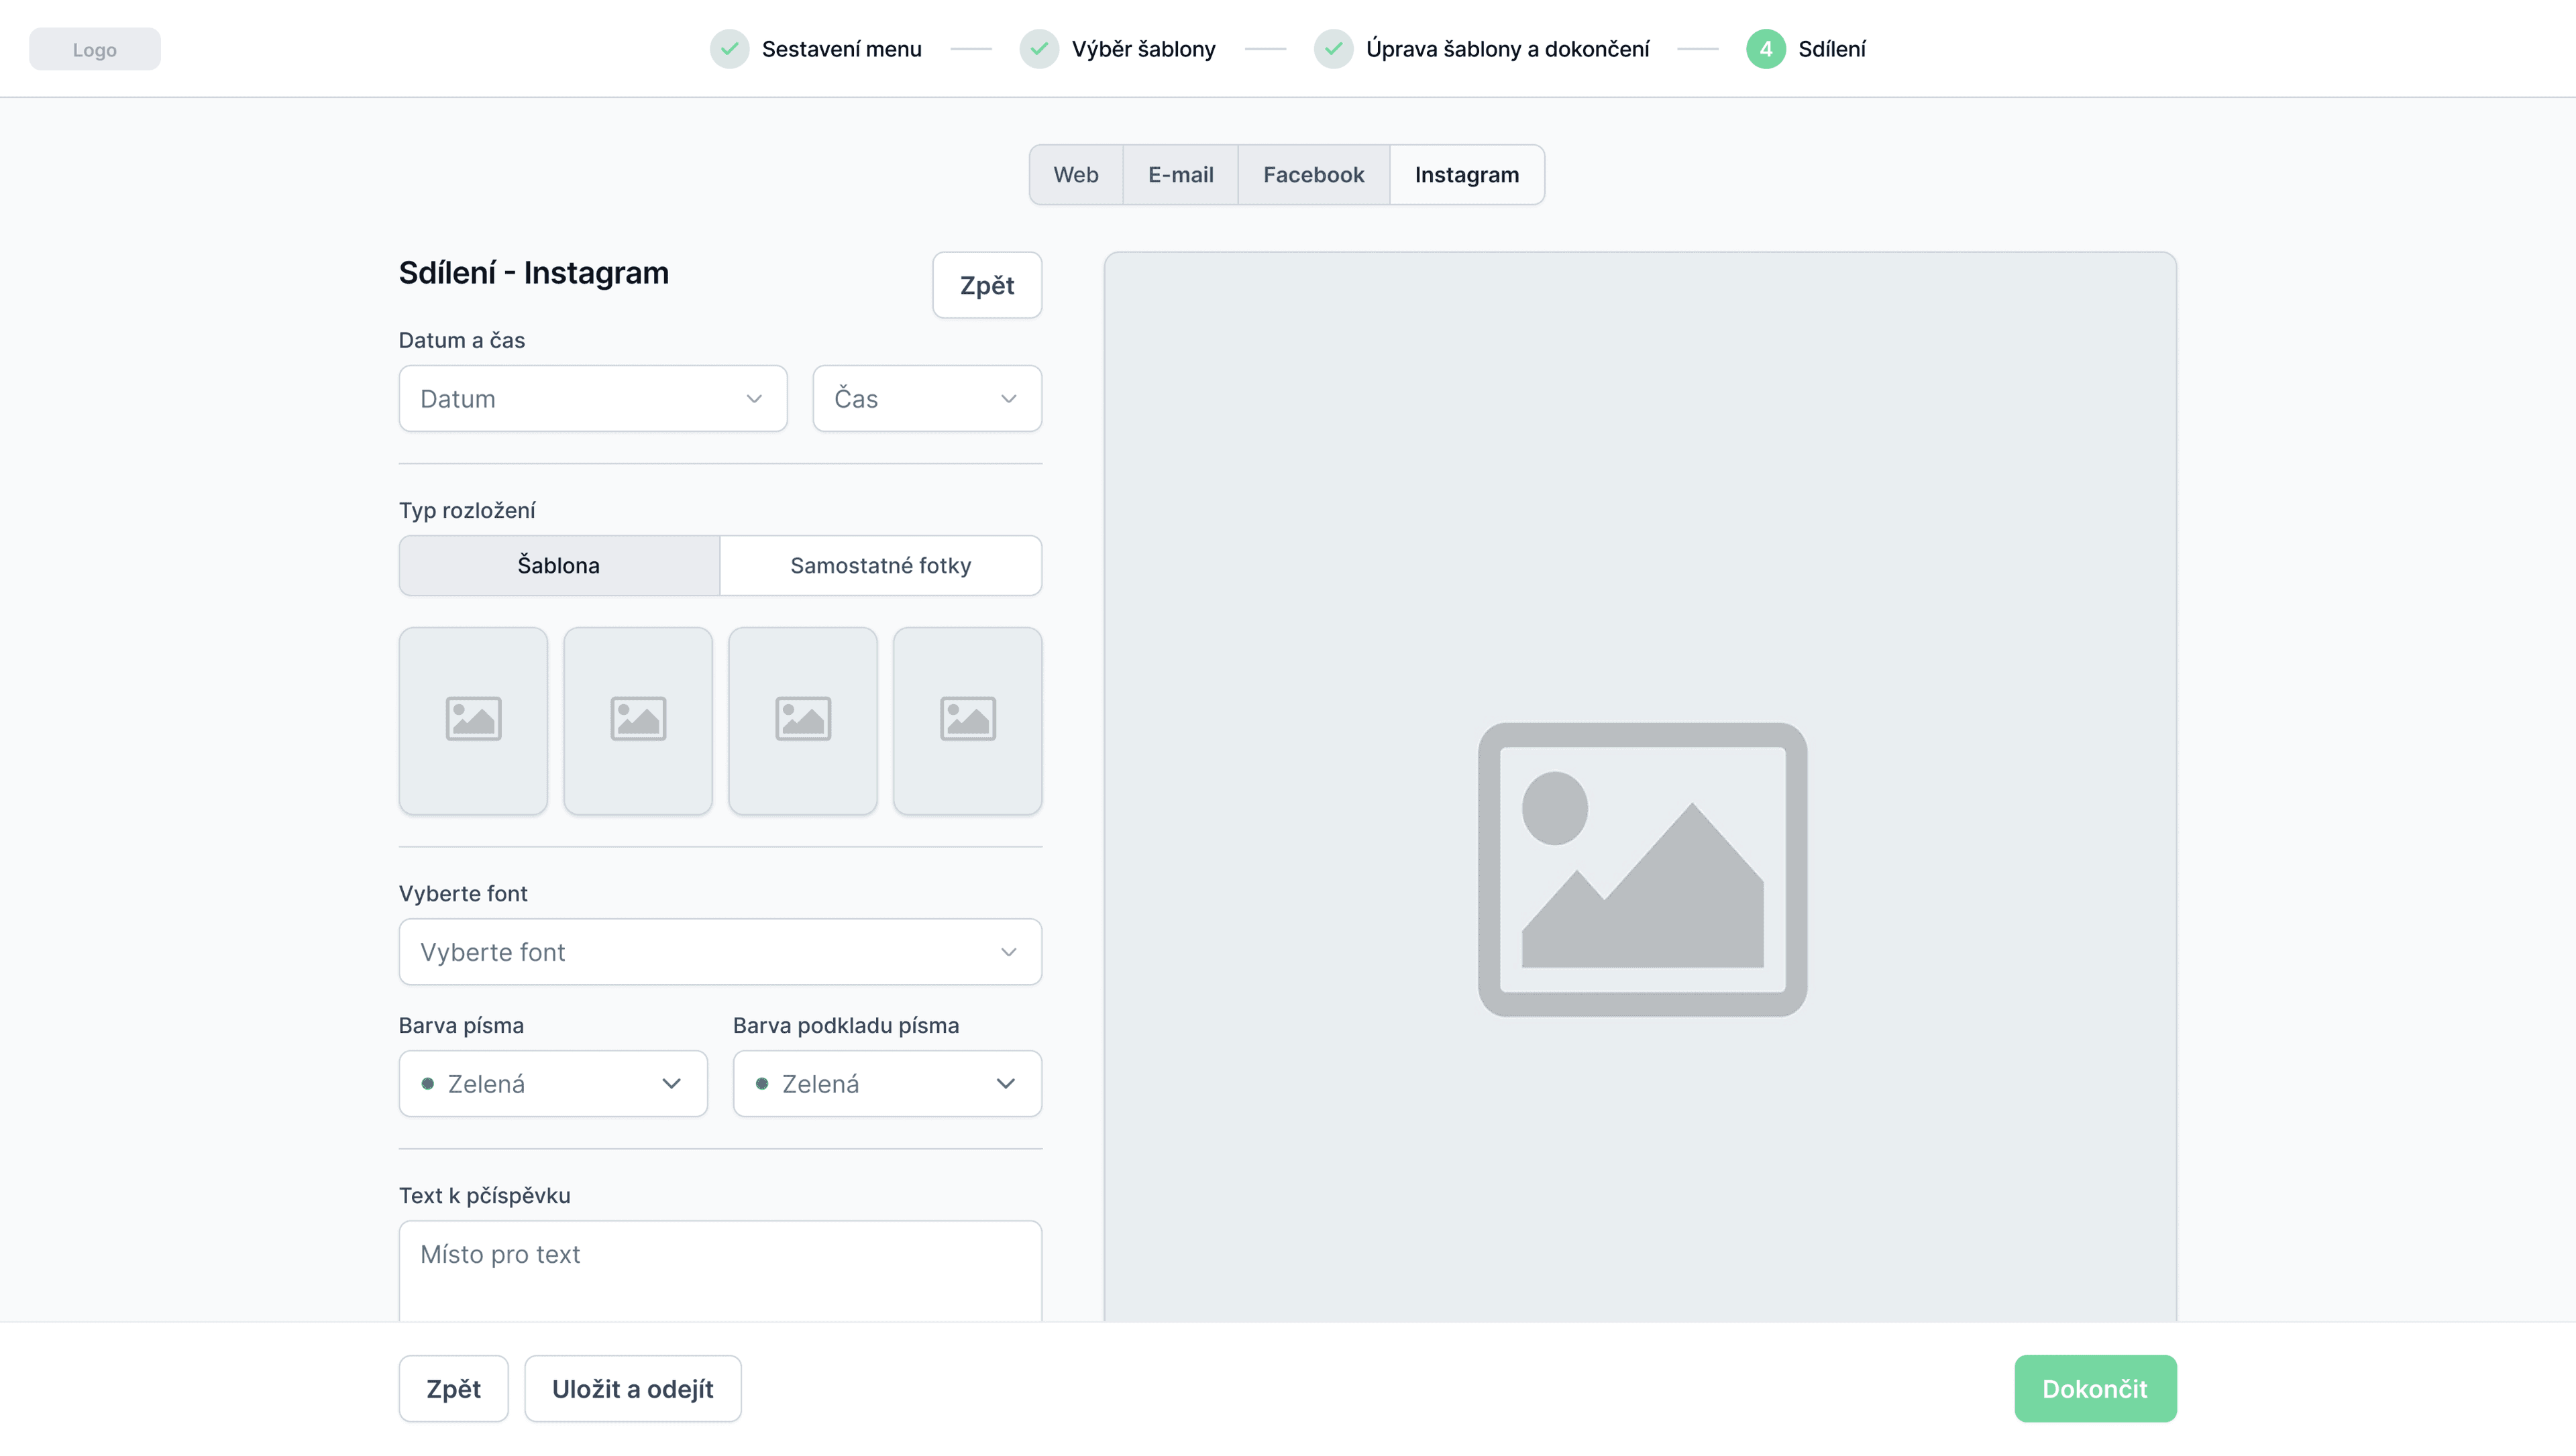2576x1456 pixels.
Task: Switch to the Facebook tab
Action: click(1313, 174)
